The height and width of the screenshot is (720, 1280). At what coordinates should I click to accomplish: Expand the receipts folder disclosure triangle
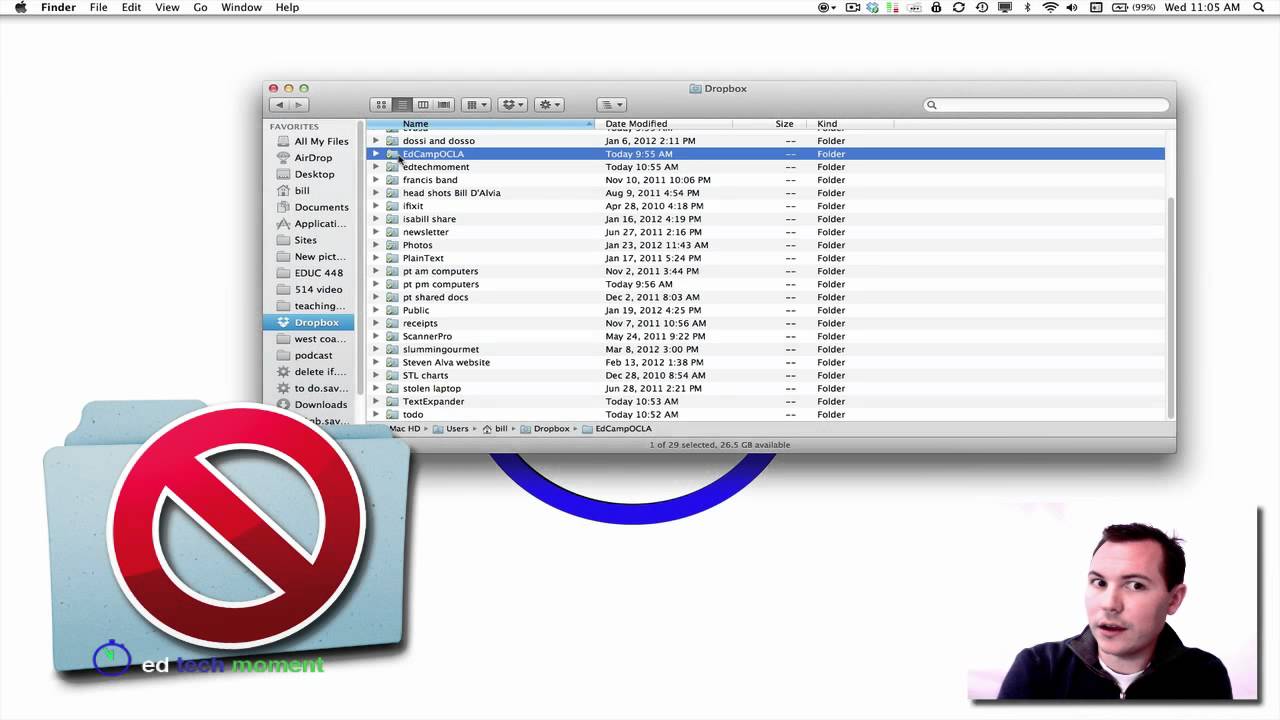coord(376,323)
